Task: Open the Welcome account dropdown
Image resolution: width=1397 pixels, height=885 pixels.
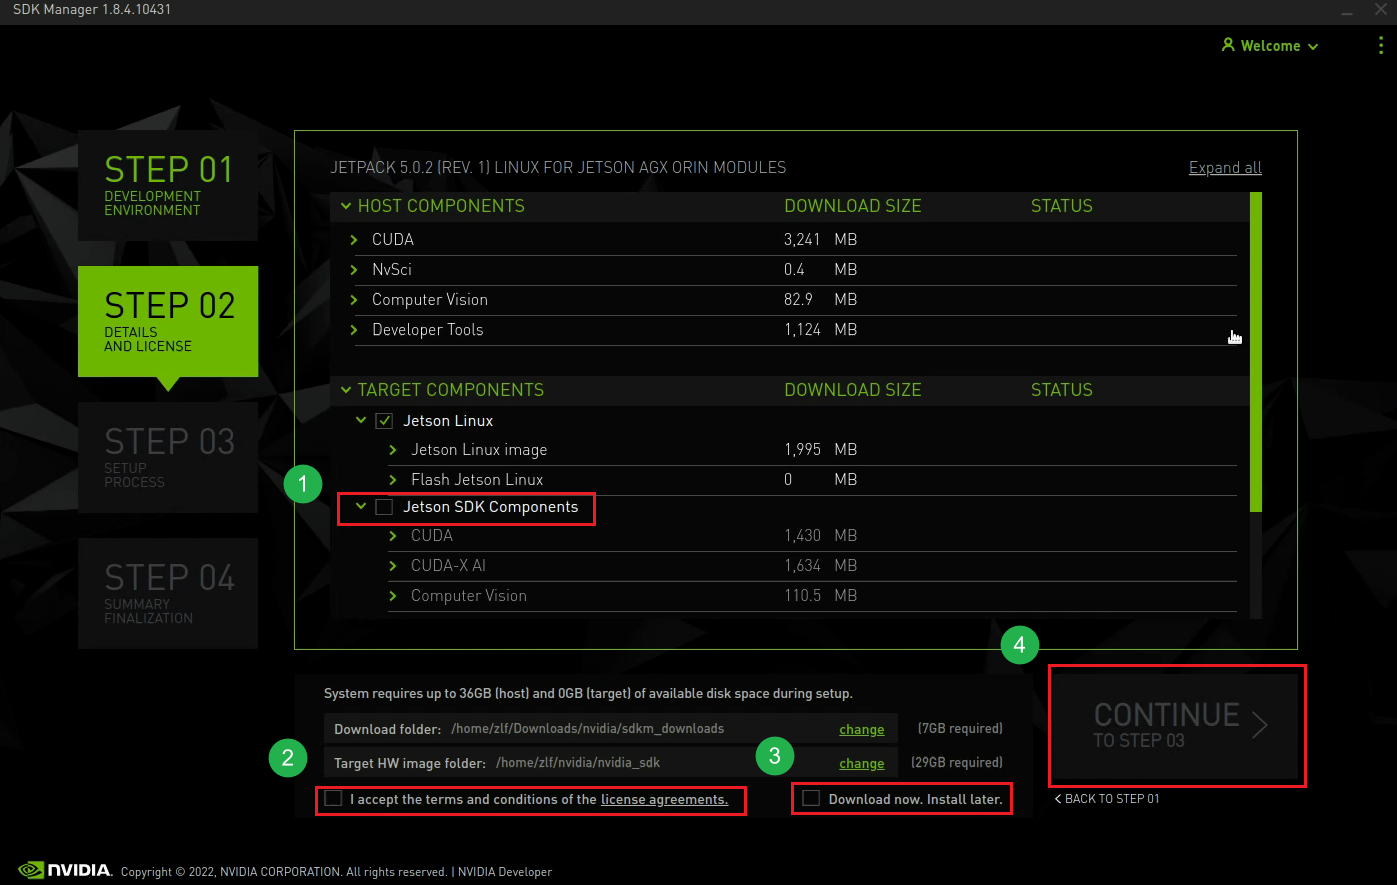Action: pos(1270,46)
